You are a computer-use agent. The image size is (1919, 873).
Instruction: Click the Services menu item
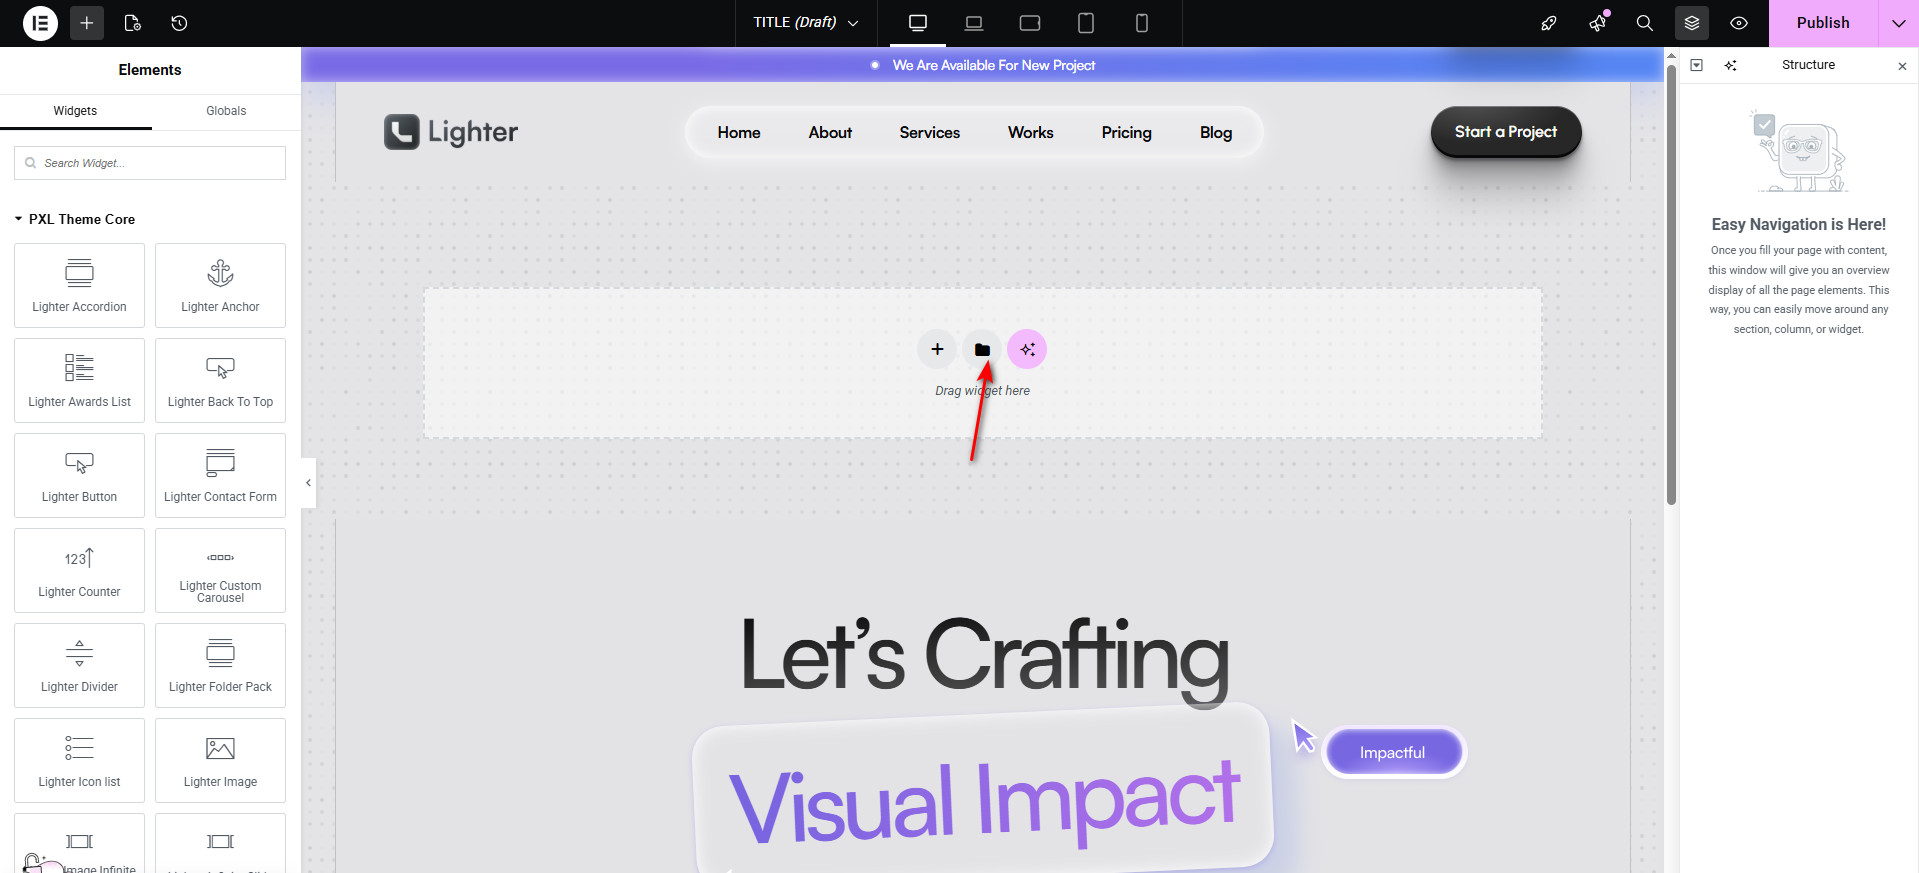pos(929,132)
